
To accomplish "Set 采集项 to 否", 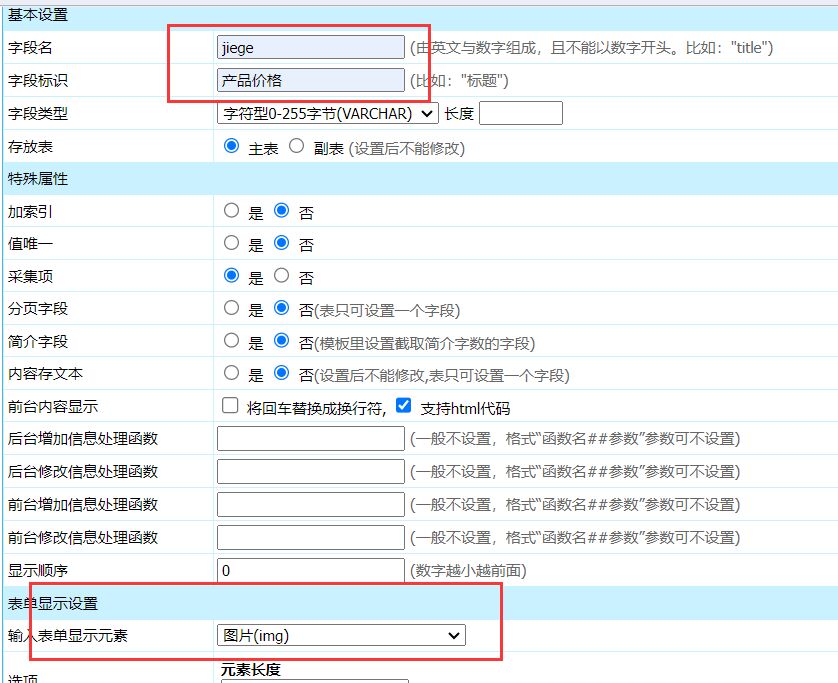I will pyautogui.click(x=282, y=275).
